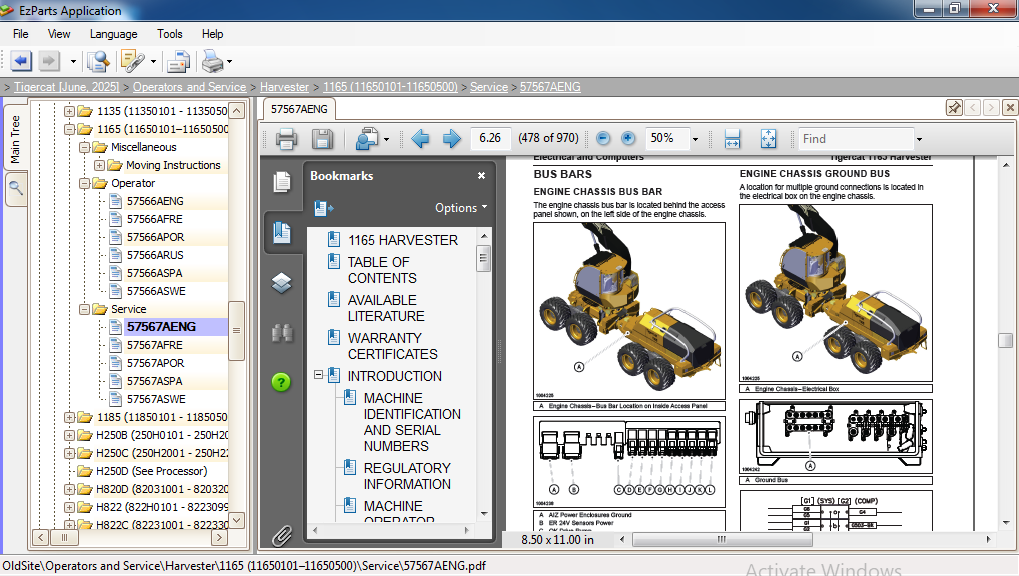Open the 1165 HARVESTER bookmark
The height and width of the screenshot is (576, 1019).
pyautogui.click(x=403, y=240)
